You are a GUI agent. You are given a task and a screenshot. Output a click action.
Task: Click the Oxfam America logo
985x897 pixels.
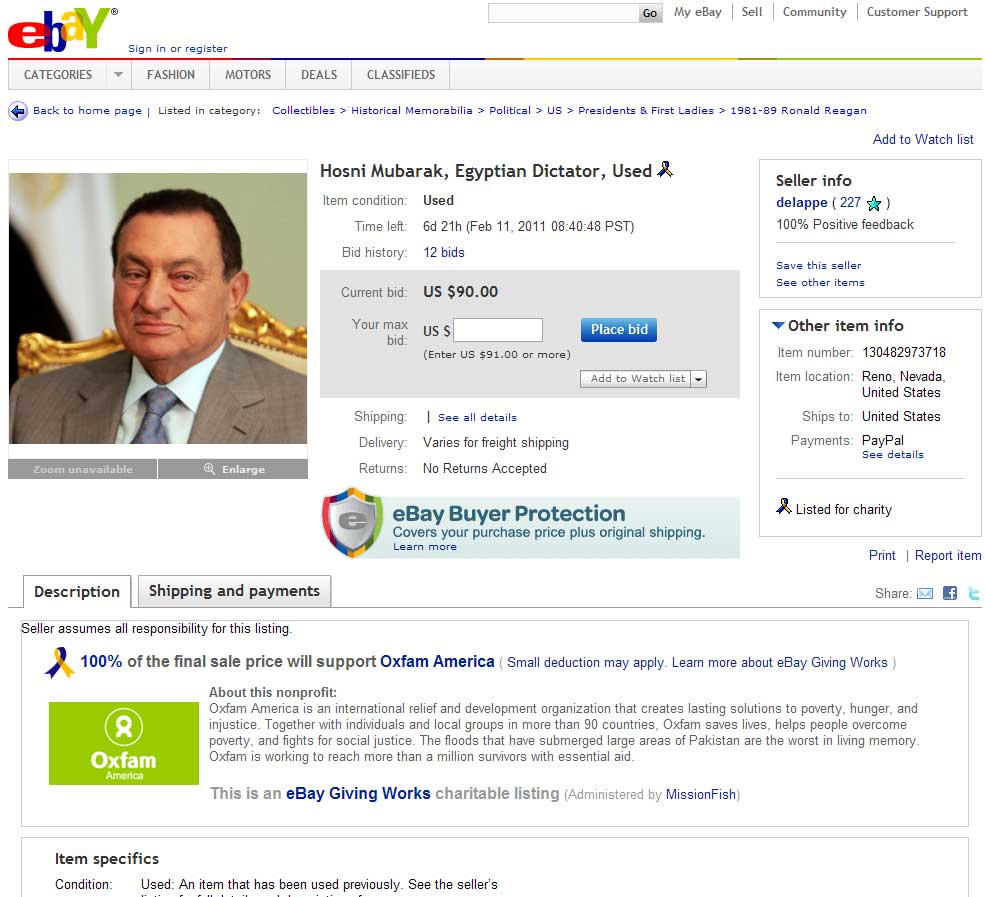(x=124, y=743)
